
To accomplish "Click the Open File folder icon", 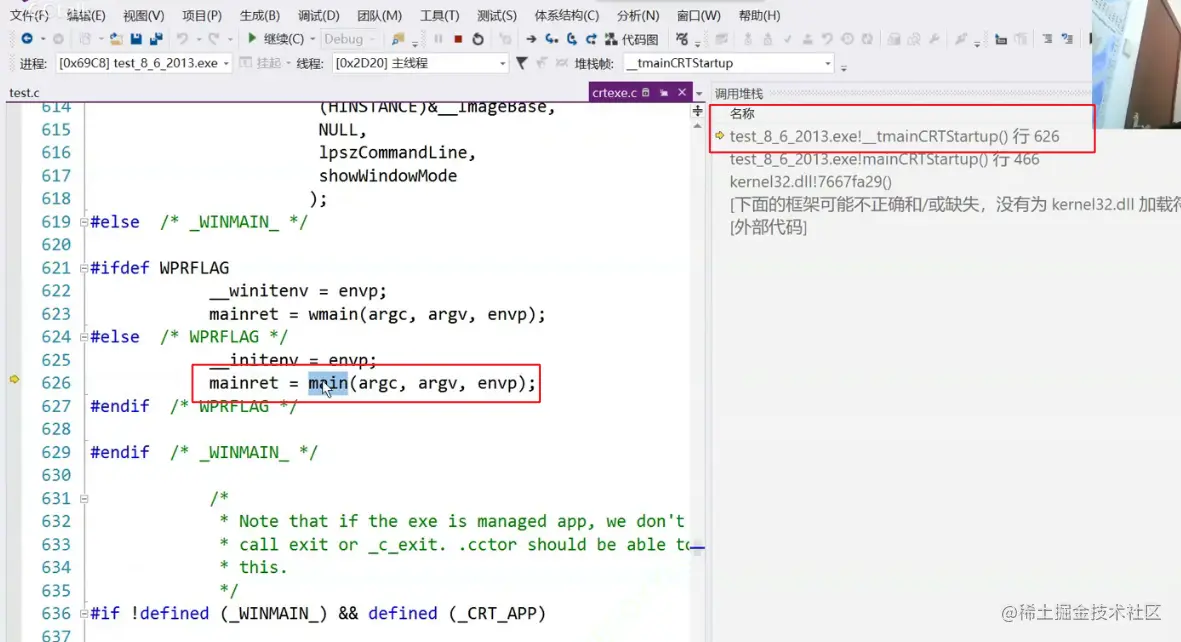I will (x=115, y=38).
